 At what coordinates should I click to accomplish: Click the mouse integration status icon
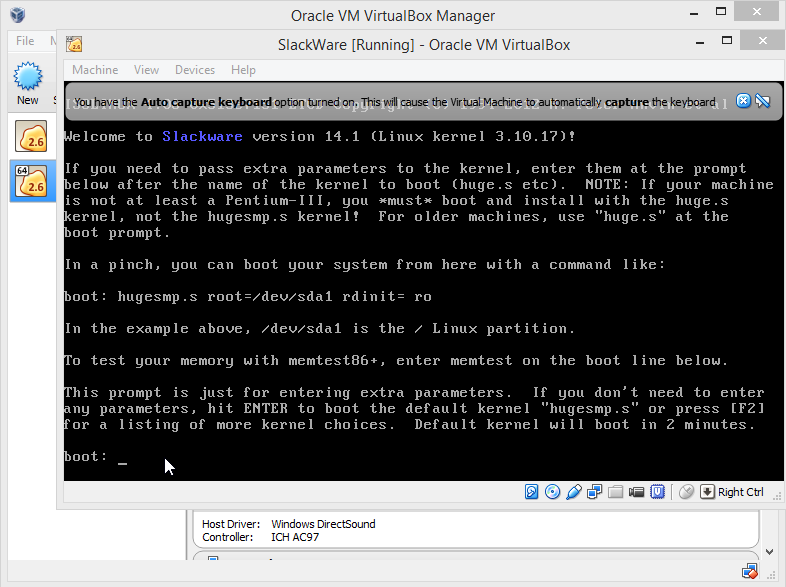pyautogui.click(x=686, y=492)
